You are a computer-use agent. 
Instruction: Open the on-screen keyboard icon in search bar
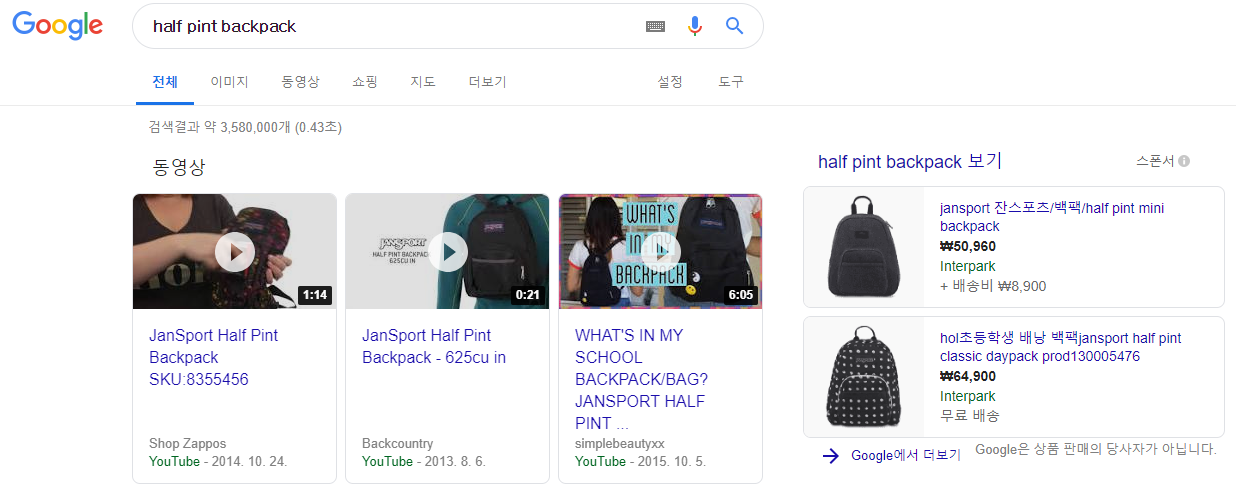click(x=655, y=26)
